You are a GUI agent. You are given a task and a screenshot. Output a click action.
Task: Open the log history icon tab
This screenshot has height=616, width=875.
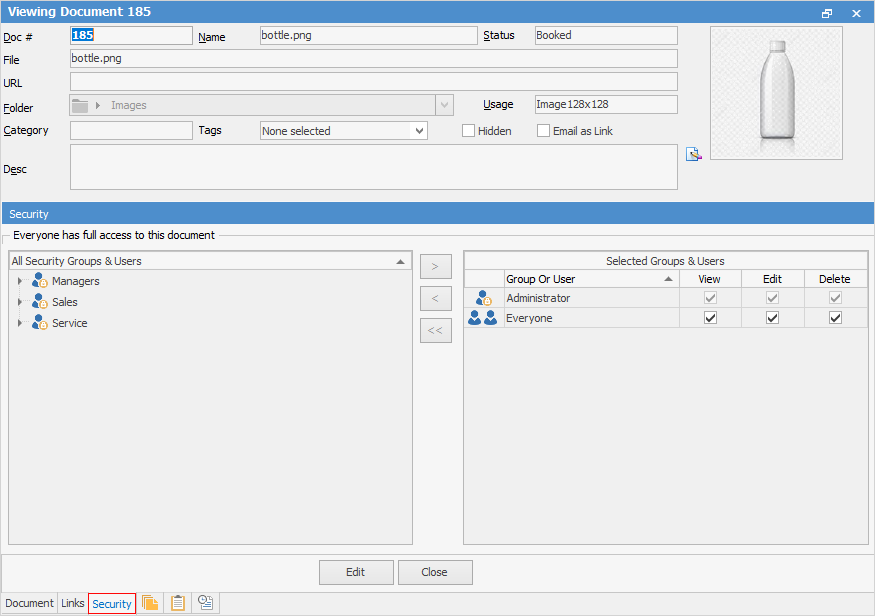205,602
